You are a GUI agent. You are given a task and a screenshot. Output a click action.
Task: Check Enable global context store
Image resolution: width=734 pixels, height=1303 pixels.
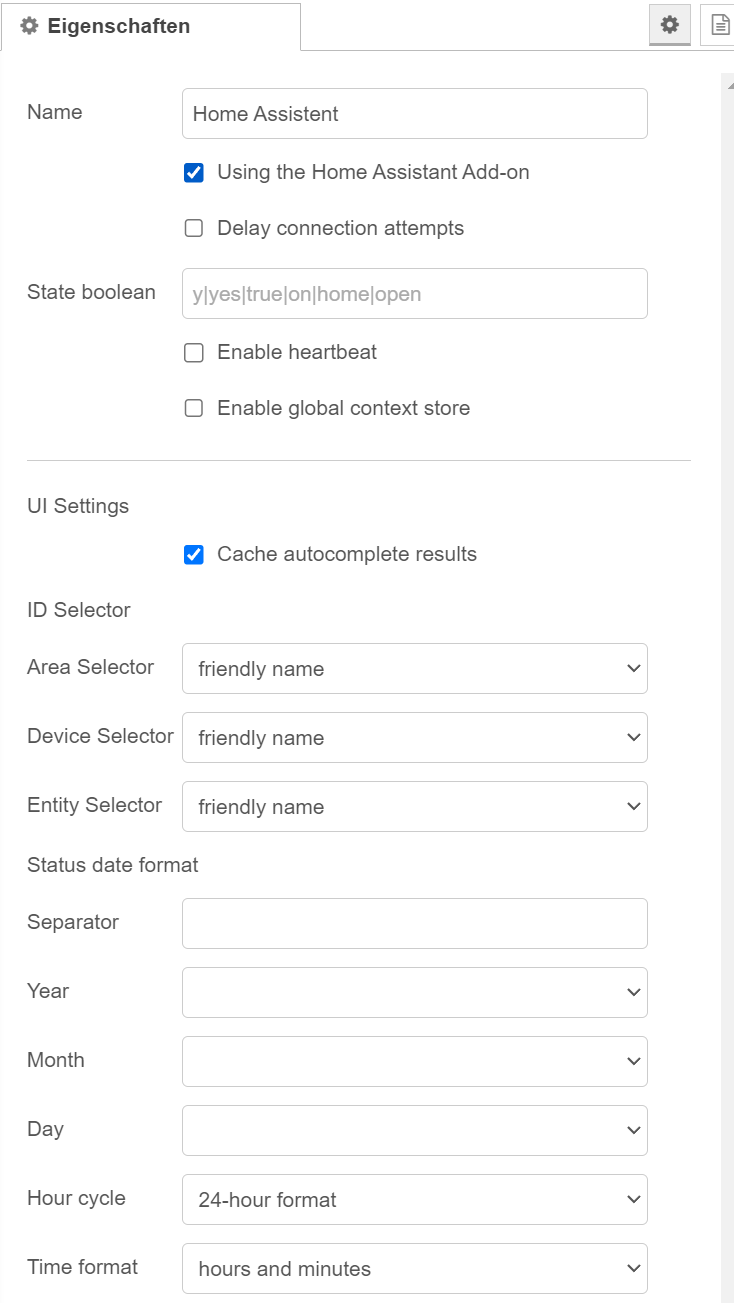click(194, 408)
